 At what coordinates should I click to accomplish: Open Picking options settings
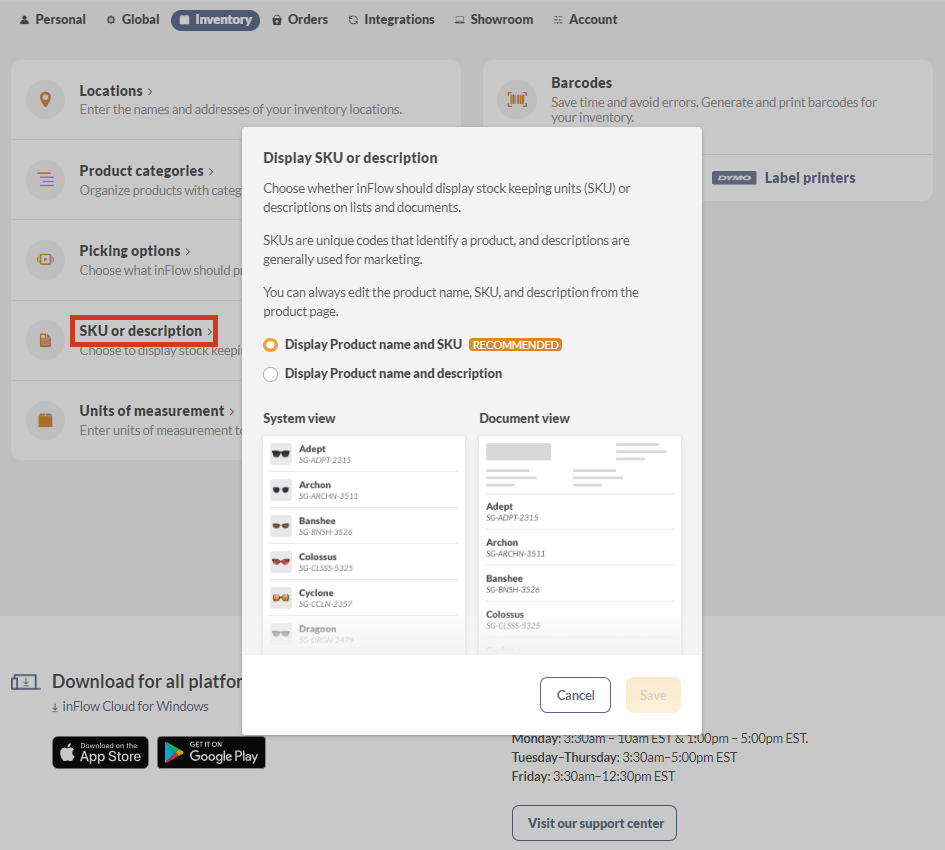(135, 251)
